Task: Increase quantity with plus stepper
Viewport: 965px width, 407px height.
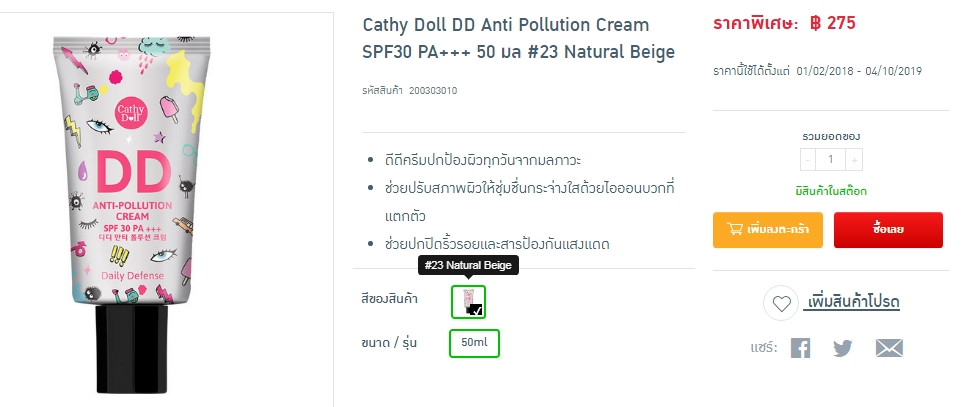Action: (854, 160)
